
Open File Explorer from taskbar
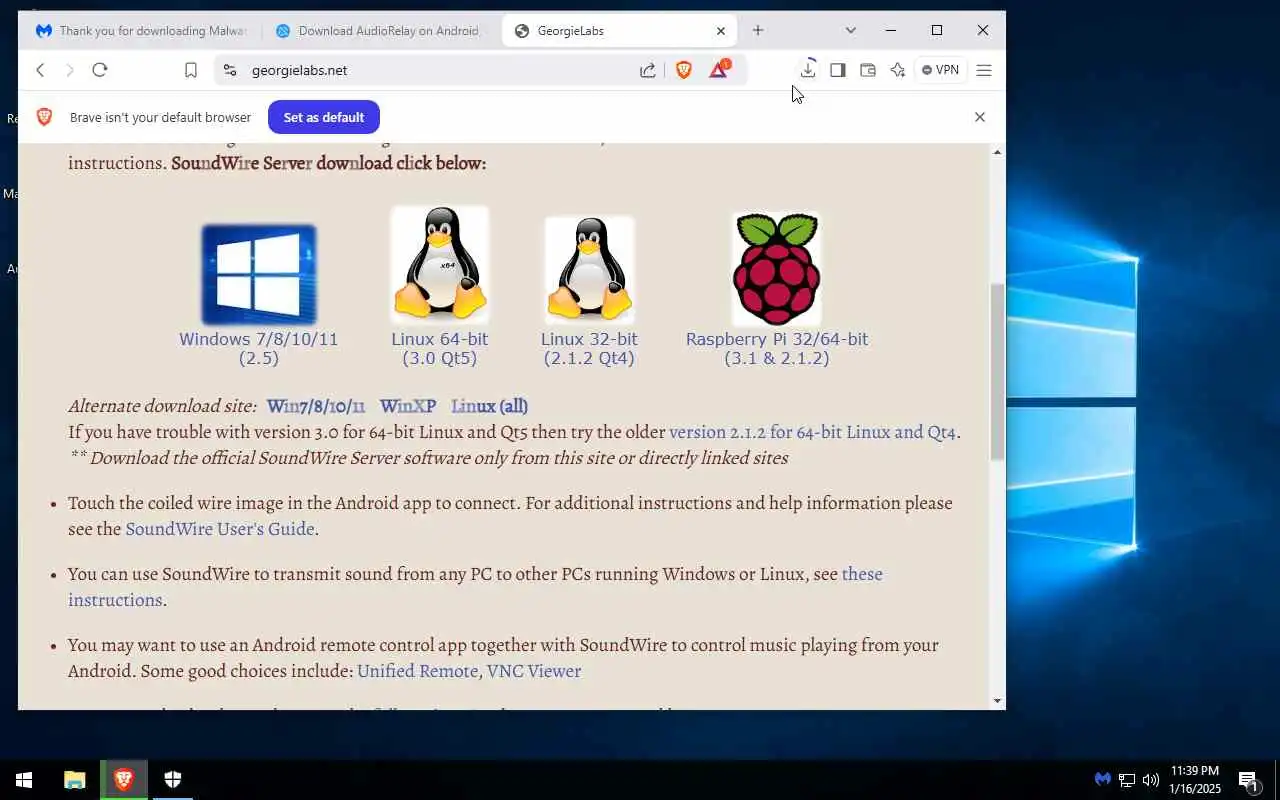pos(75,780)
